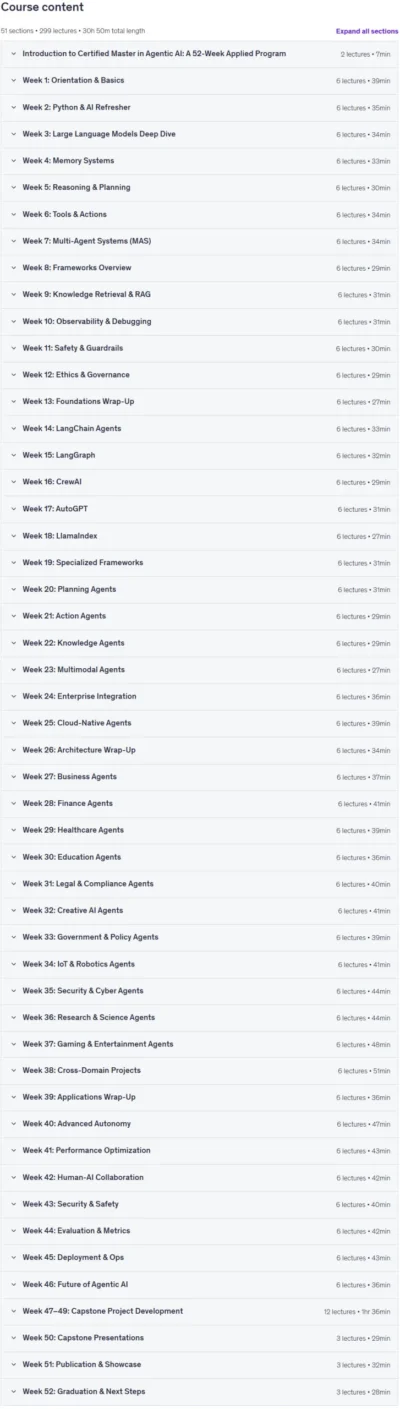Image resolution: width=400 pixels, height=1409 pixels.
Task: Show lectures for Week 20: Planning Agents
Action: pos(200,589)
